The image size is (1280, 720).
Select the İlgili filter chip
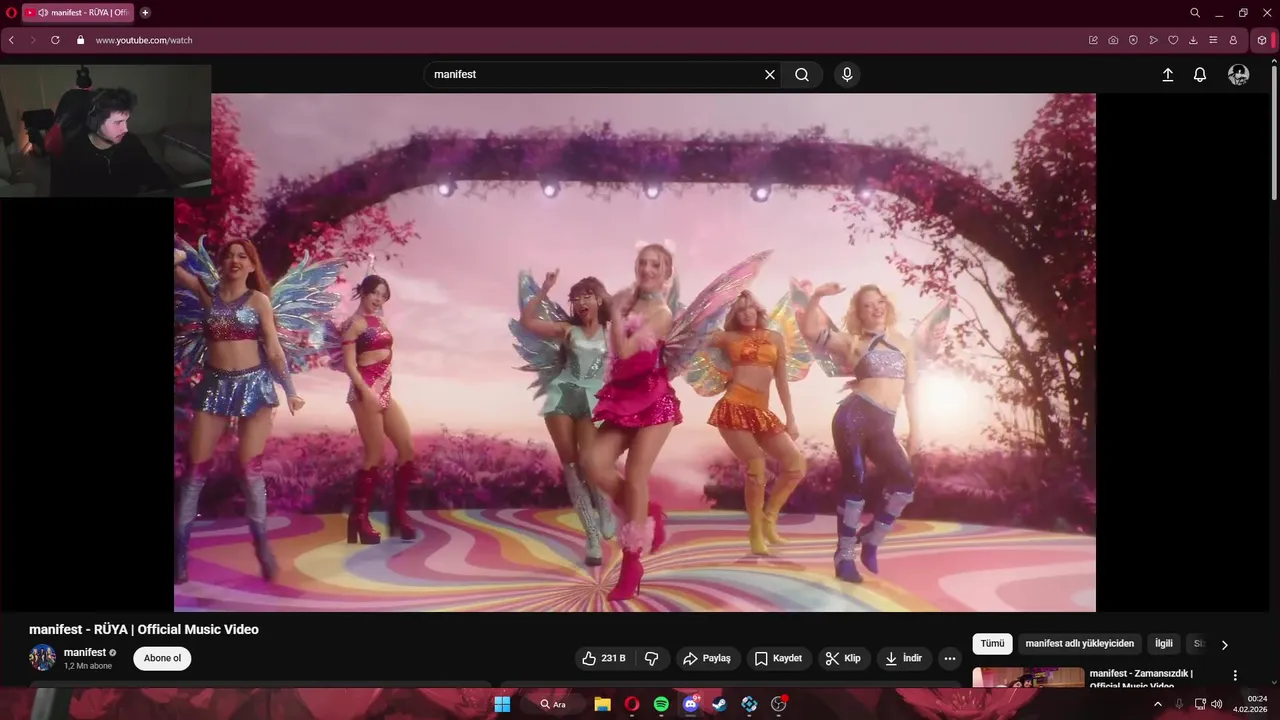click(1164, 644)
